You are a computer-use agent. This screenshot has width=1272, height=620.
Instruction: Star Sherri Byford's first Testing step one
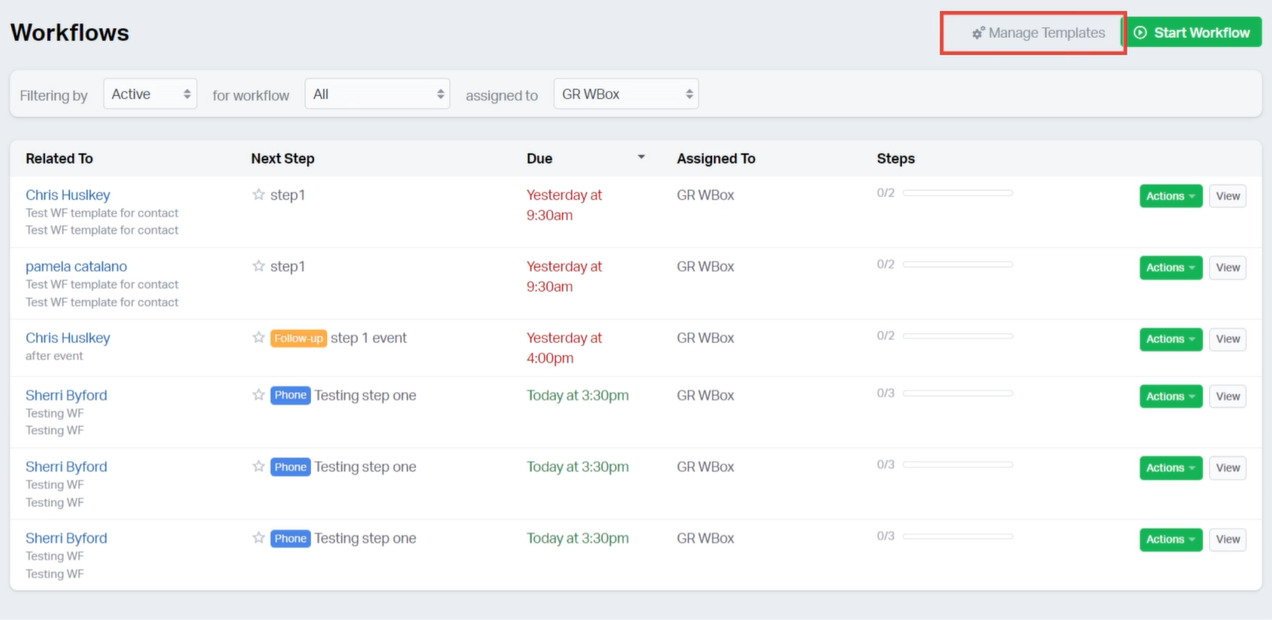pyautogui.click(x=257, y=395)
